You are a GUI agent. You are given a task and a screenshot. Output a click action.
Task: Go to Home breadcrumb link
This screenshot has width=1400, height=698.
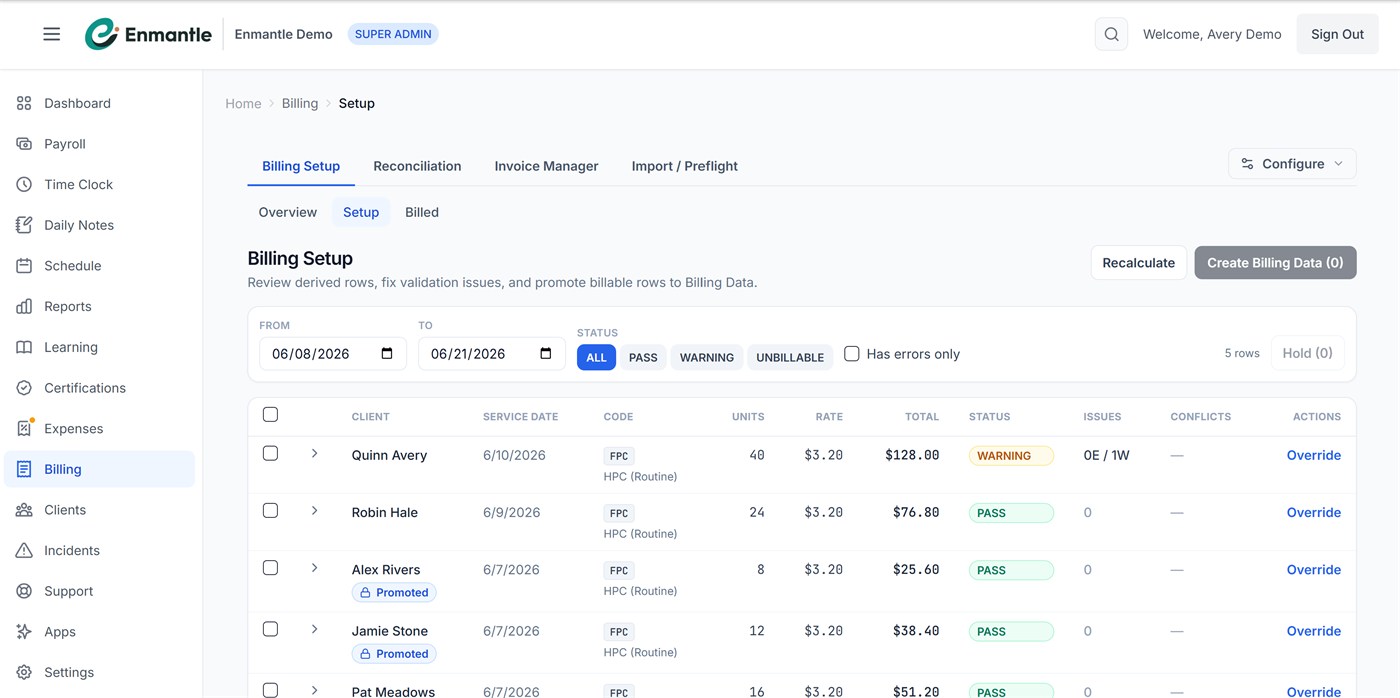(243, 103)
